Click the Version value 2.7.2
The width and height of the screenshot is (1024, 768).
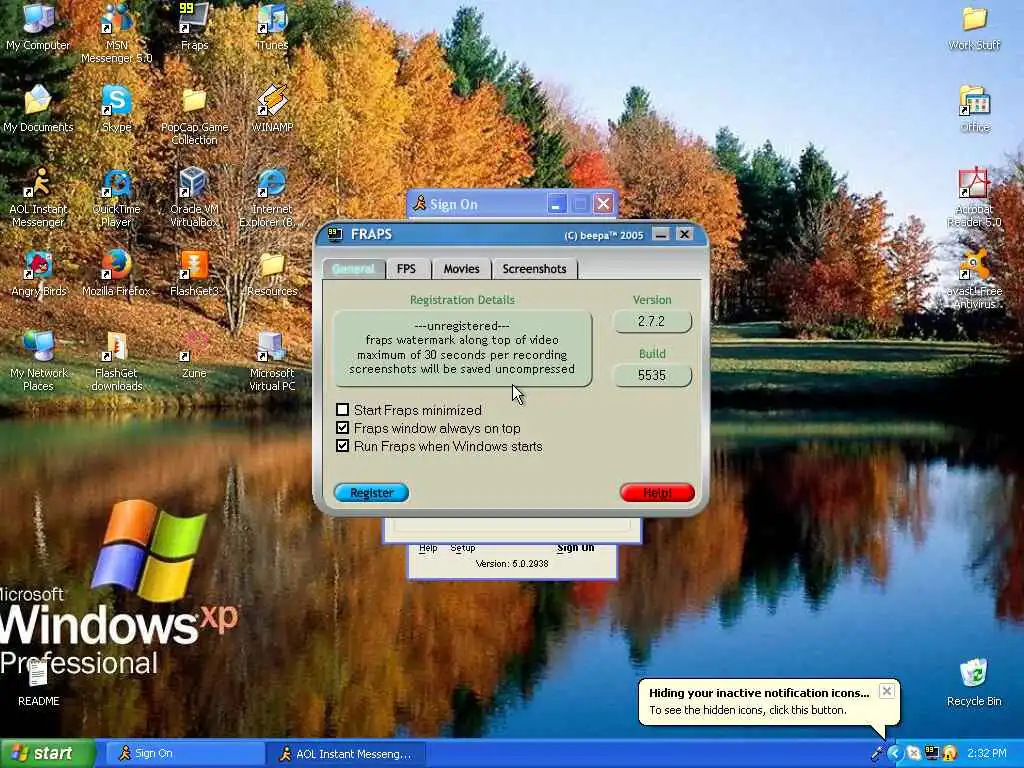652,321
